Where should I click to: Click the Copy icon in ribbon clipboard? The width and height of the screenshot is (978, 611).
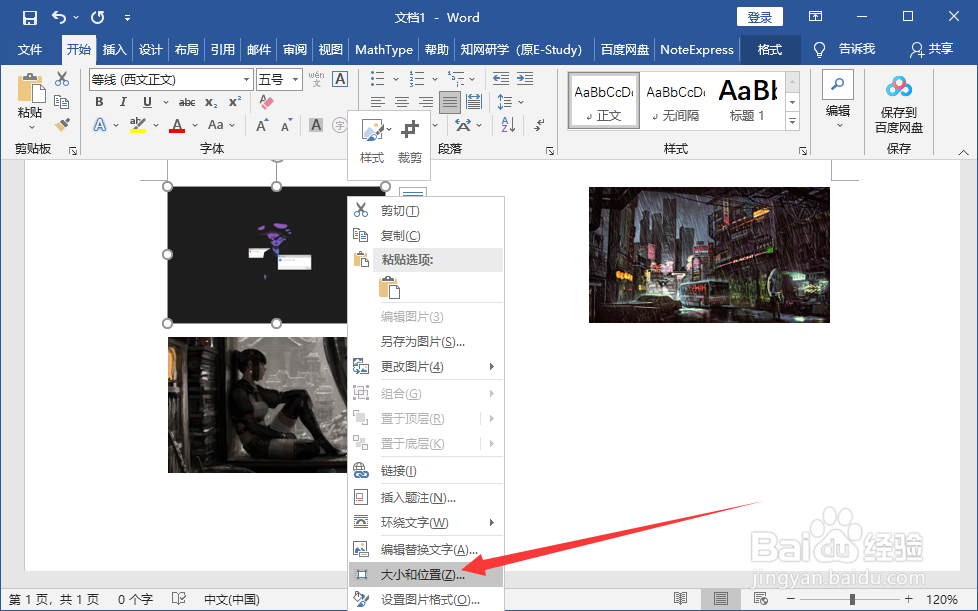pos(61,102)
